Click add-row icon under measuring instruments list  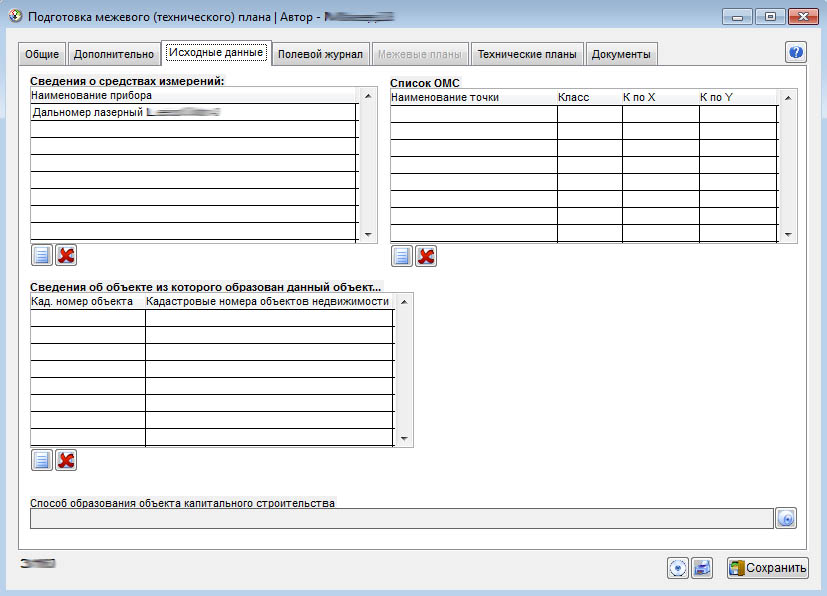click(41, 256)
